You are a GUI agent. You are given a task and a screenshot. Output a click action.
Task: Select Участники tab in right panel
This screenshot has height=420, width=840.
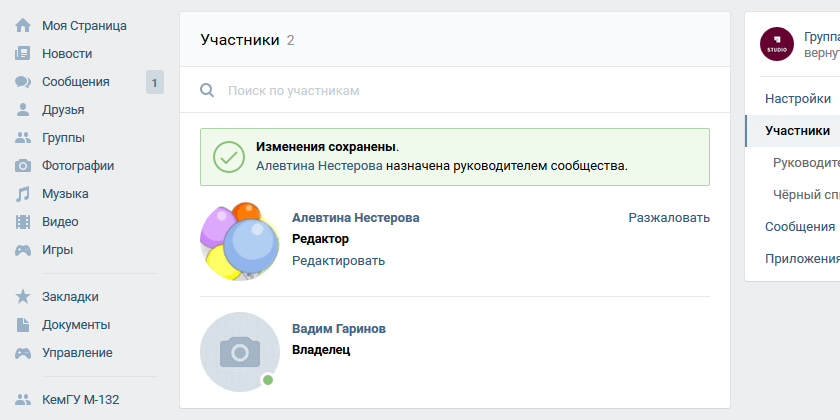click(x=793, y=131)
